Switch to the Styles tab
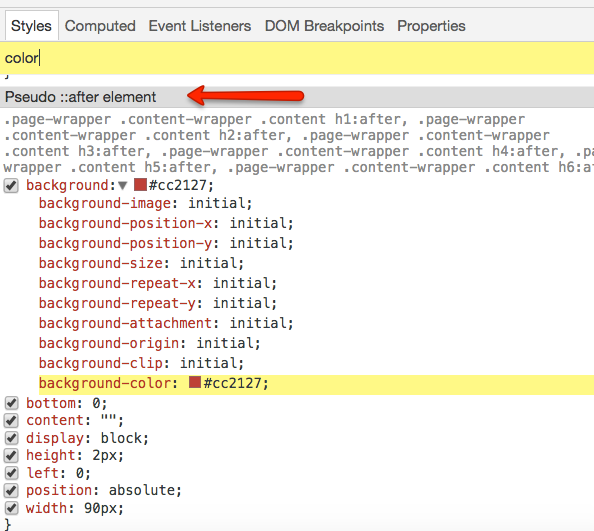 tap(31, 26)
